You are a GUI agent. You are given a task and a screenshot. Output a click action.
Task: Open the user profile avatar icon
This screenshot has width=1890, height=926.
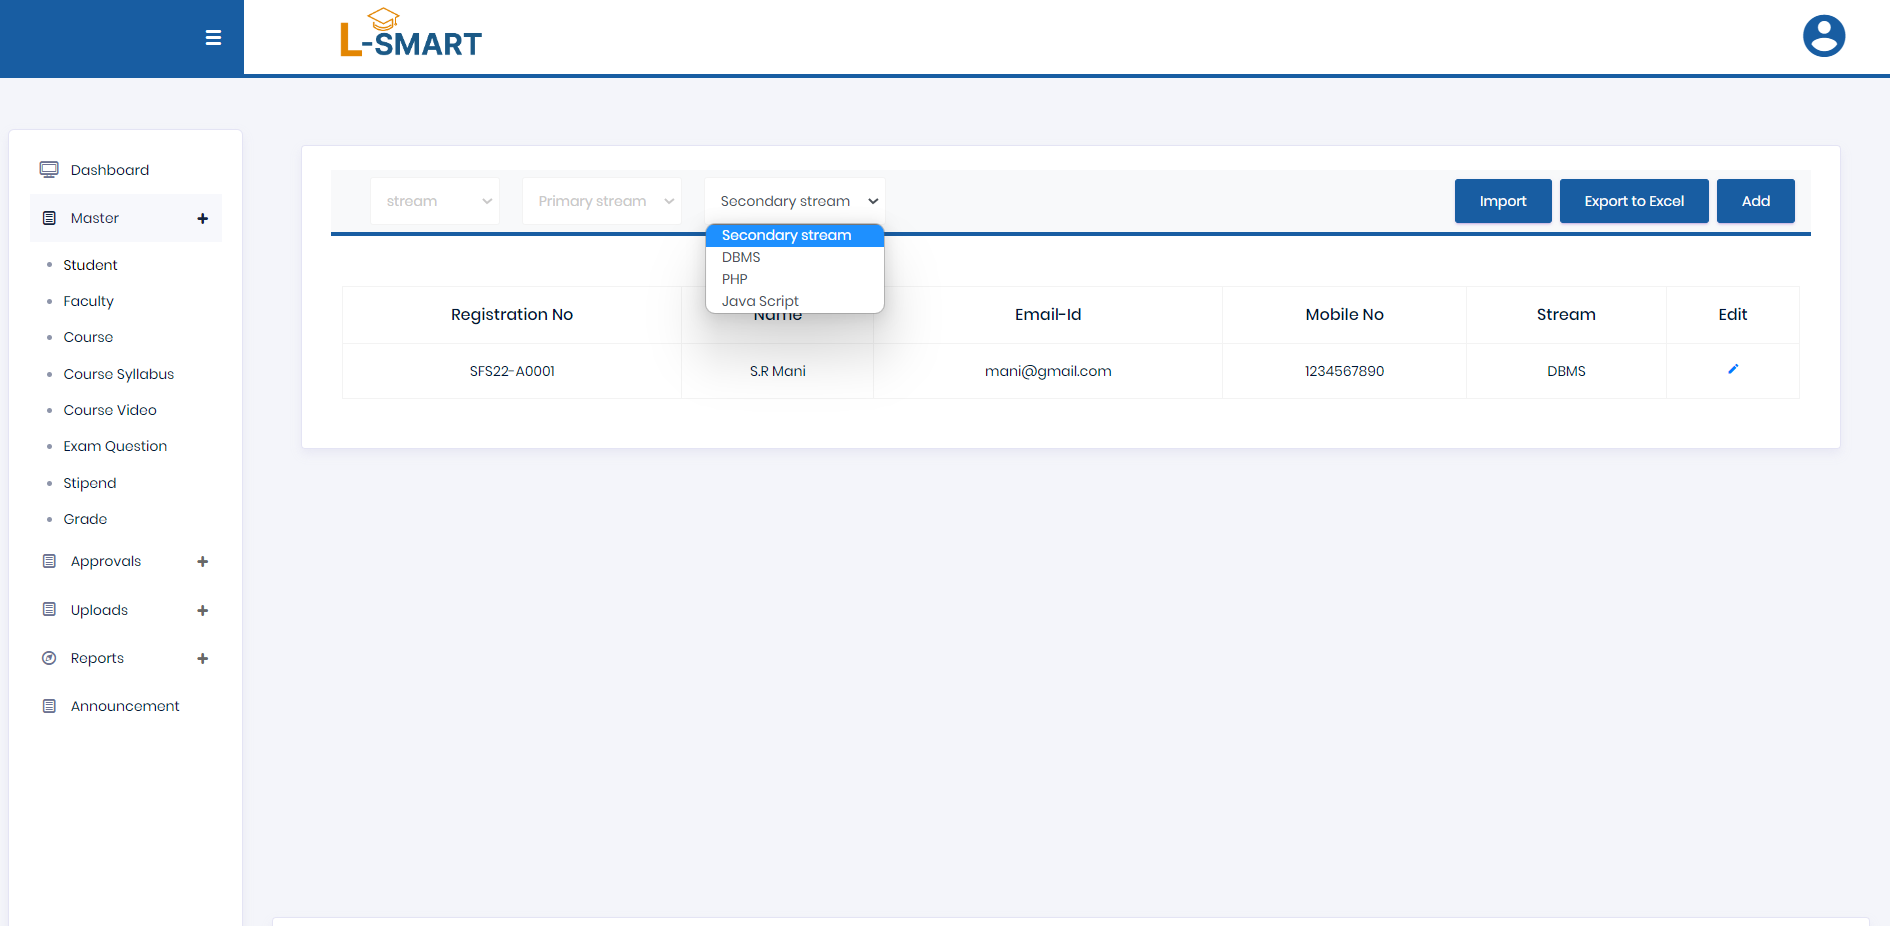[x=1823, y=37]
